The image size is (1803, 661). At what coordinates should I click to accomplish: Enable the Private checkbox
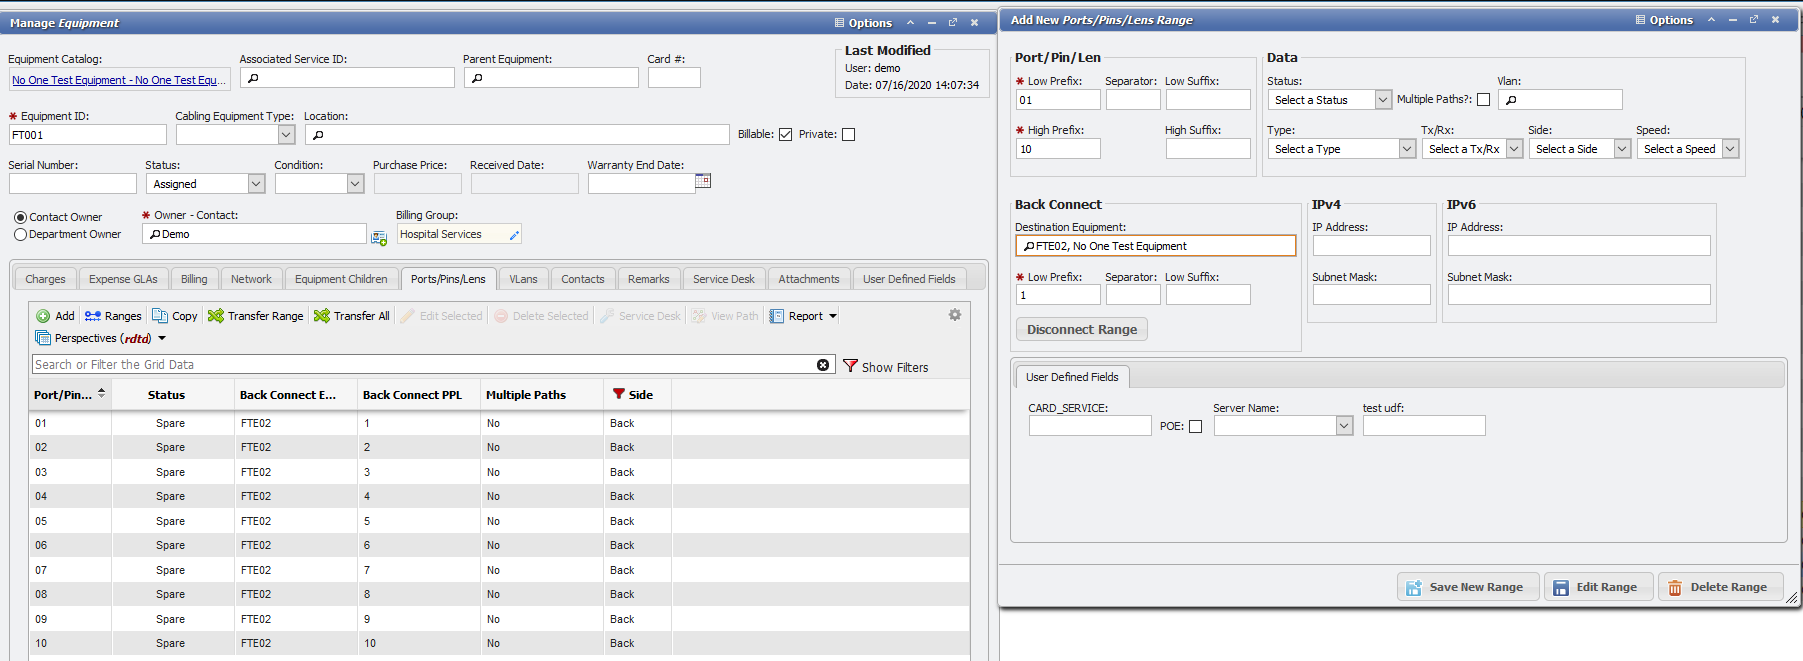pyautogui.click(x=849, y=135)
